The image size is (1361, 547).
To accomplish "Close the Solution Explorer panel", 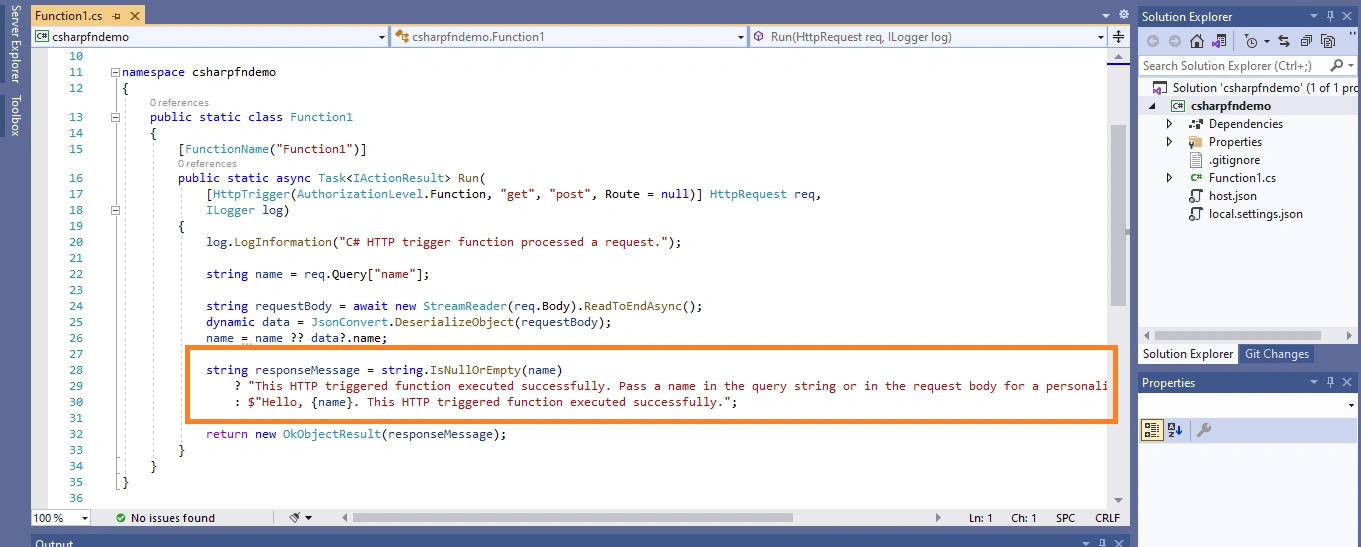I will (1347, 16).
